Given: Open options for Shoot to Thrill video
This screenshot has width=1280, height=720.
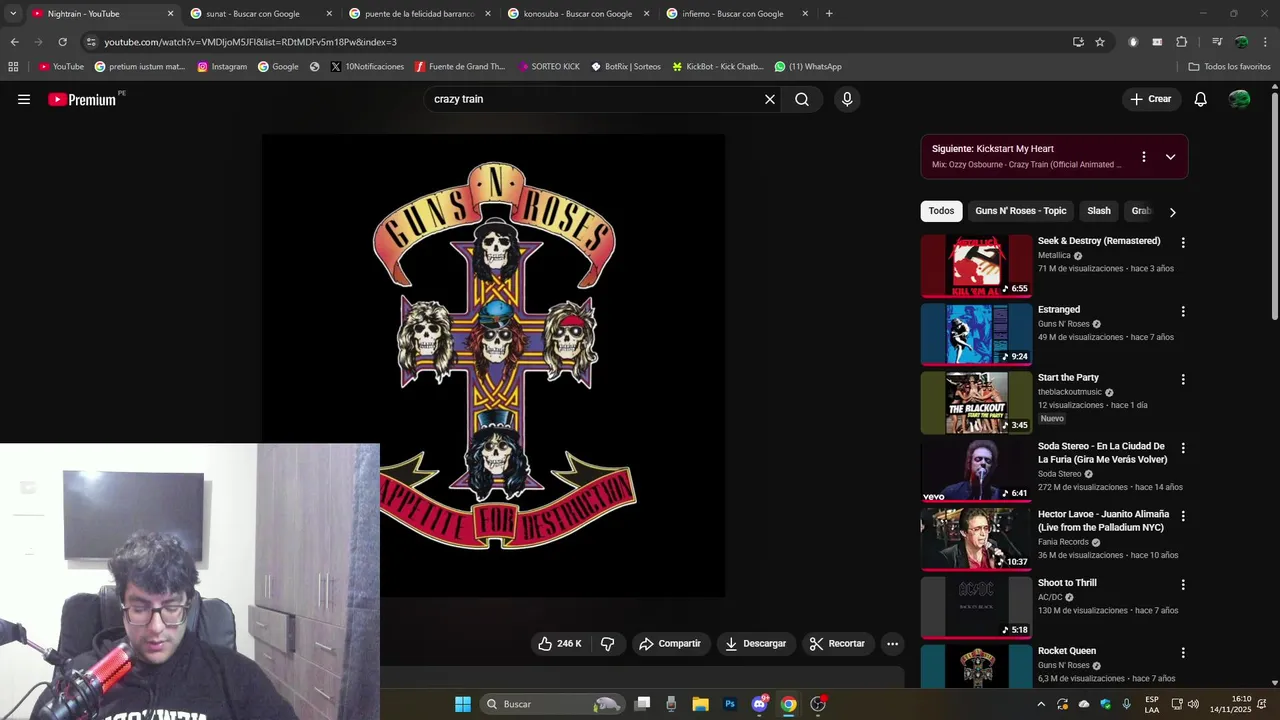Looking at the screenshot, I should click(1183, 584).
